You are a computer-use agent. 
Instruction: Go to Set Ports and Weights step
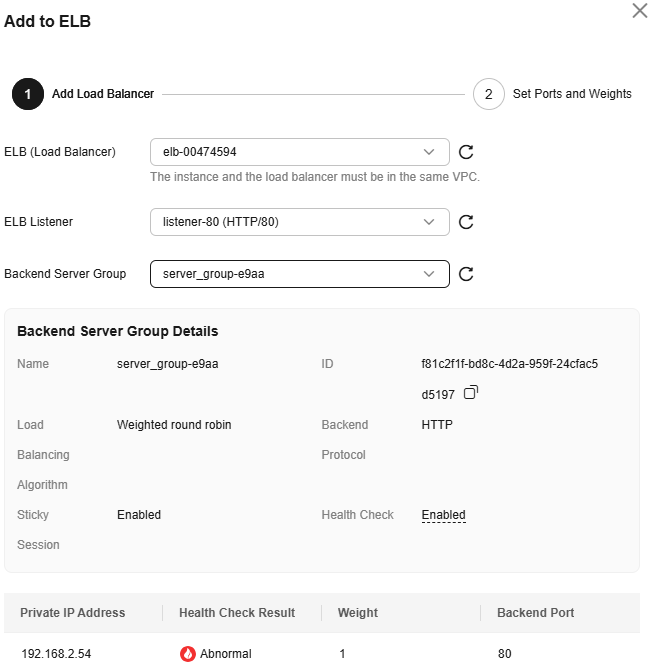pyautogui.click(x=572, y=94)
